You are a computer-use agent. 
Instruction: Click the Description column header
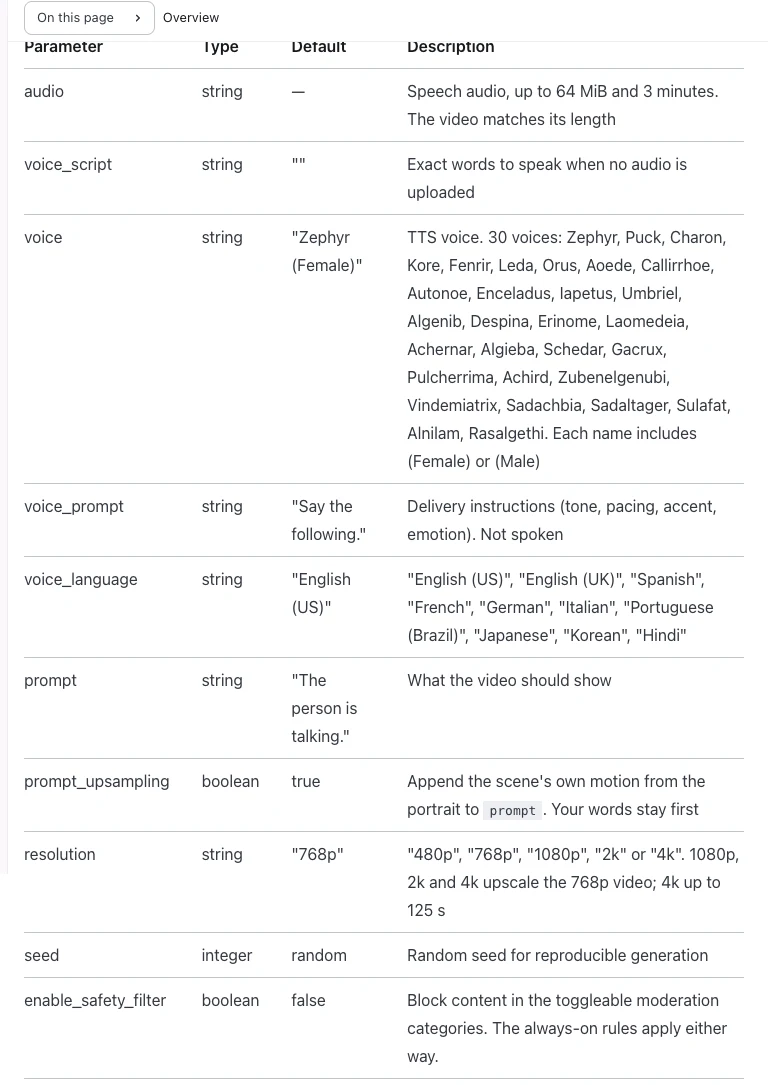click(x=450, y=47)
